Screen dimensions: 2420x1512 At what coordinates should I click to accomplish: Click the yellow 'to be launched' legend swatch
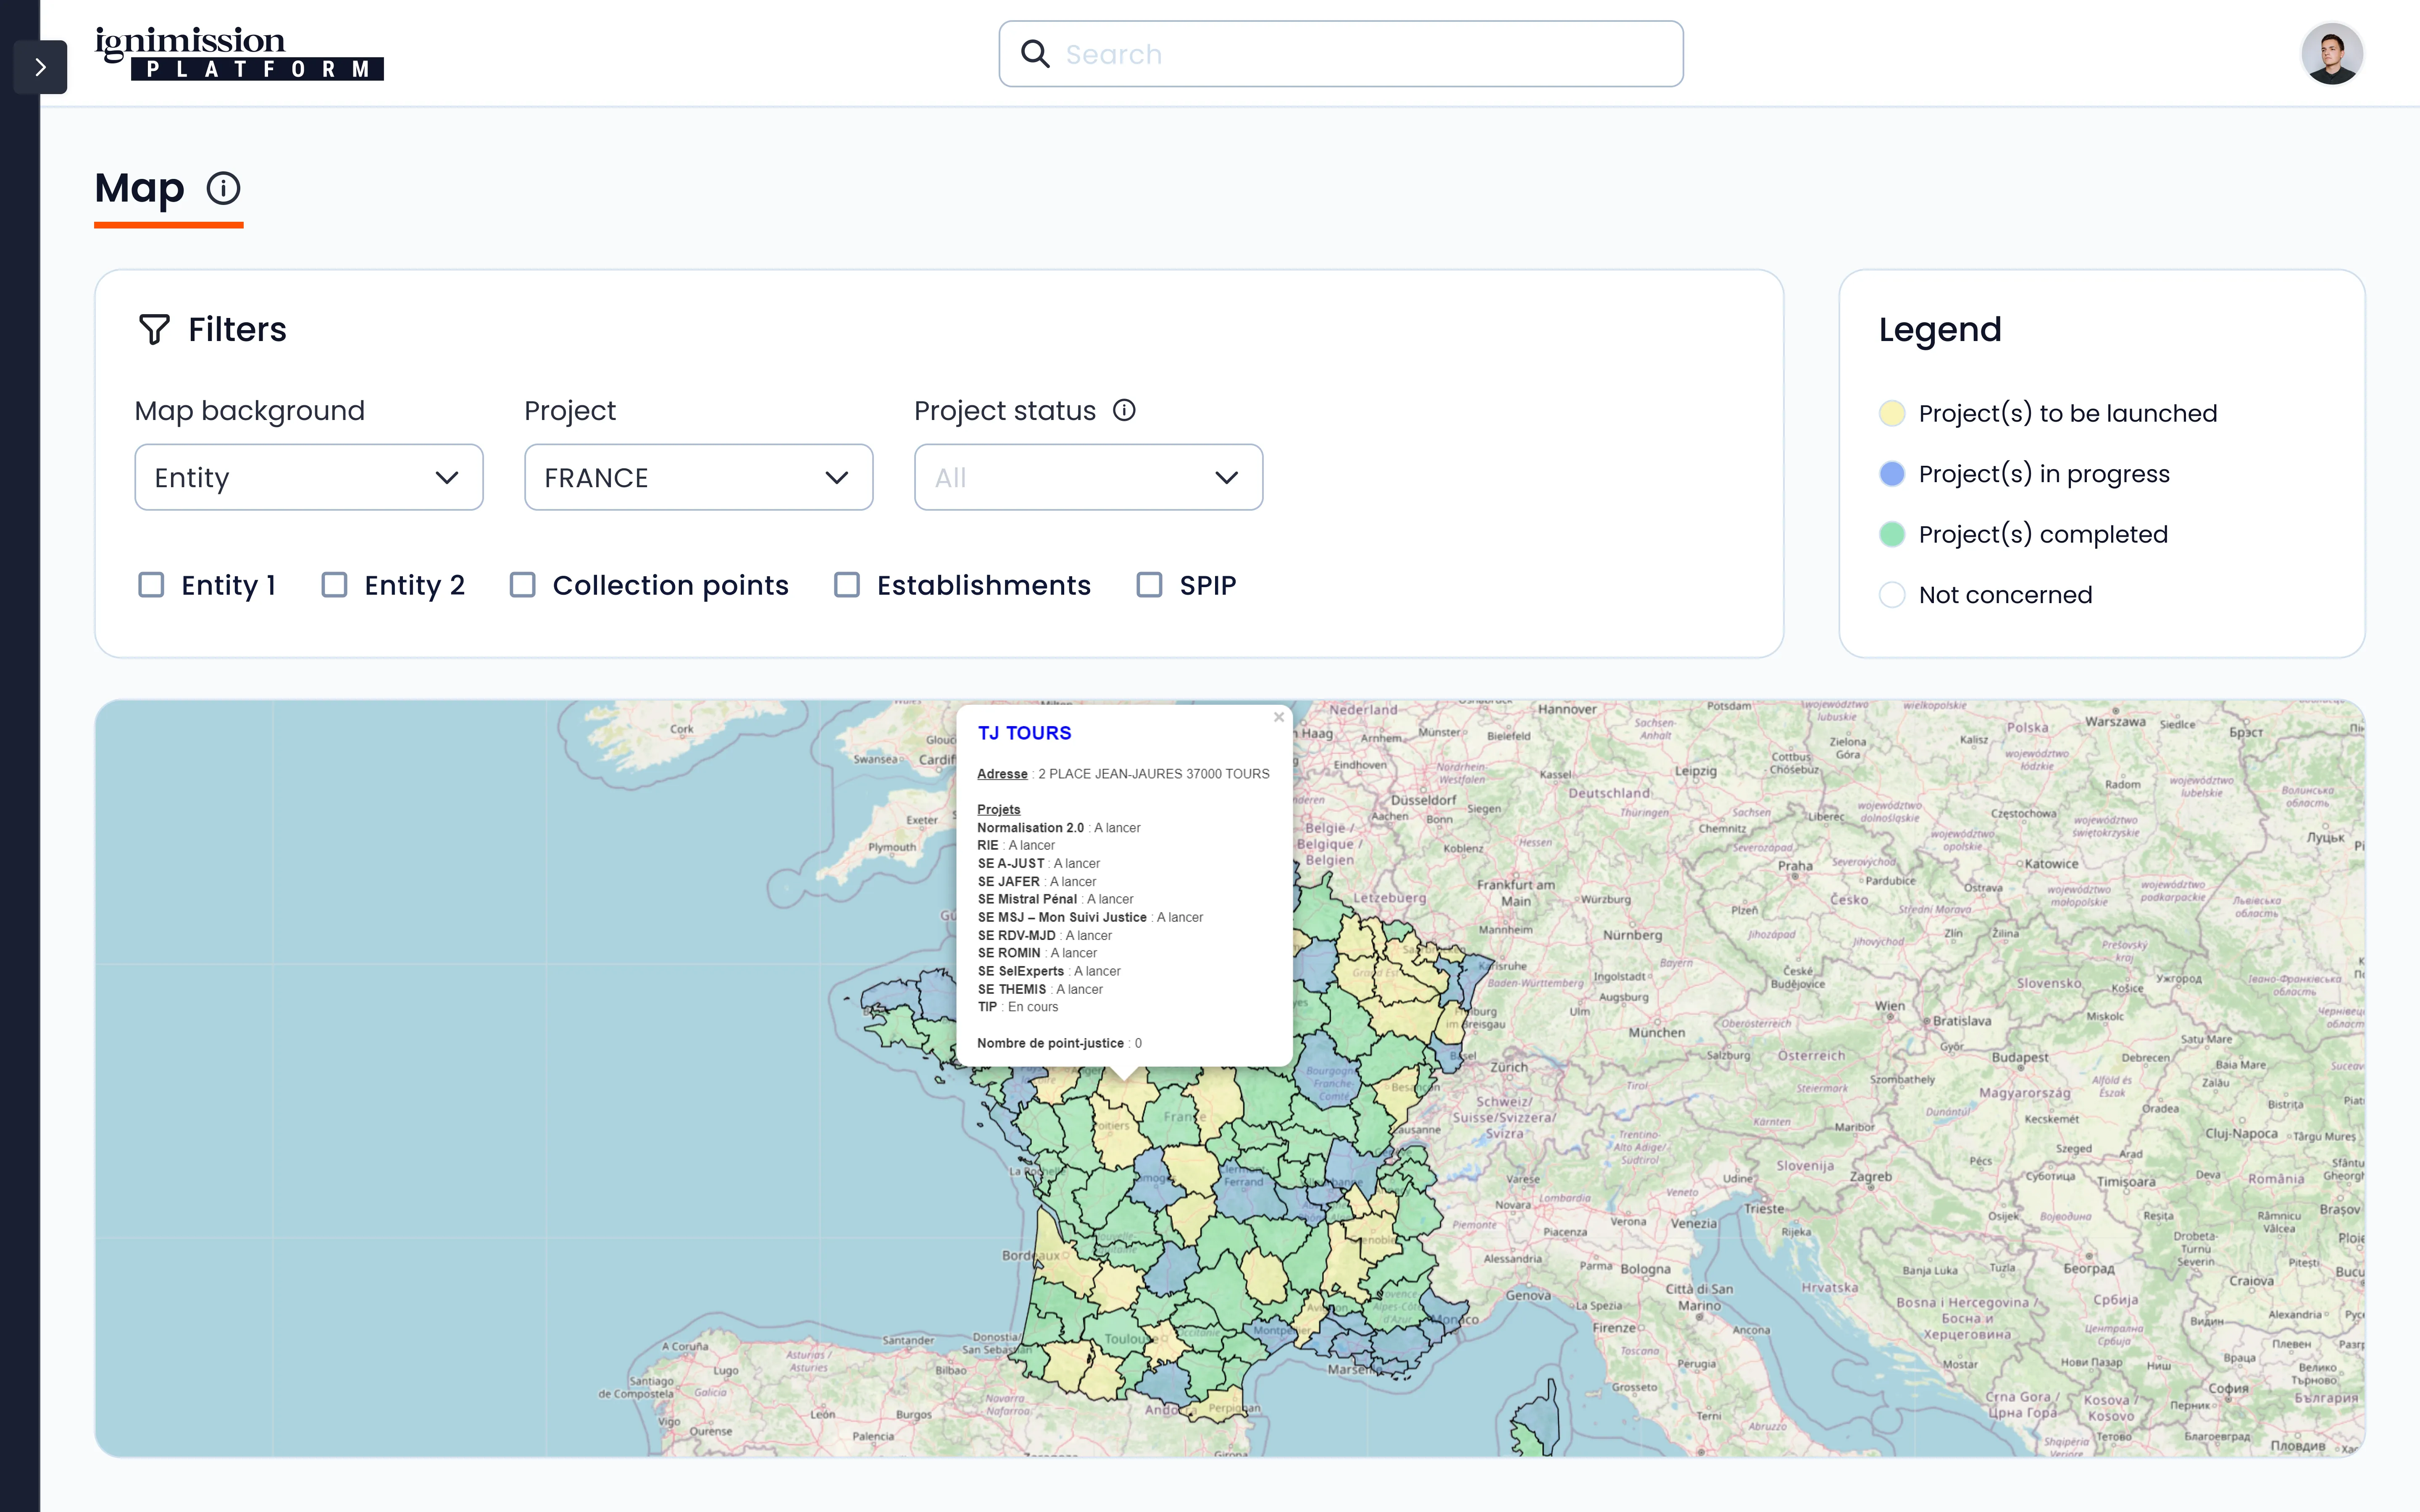pos(1891,413)
